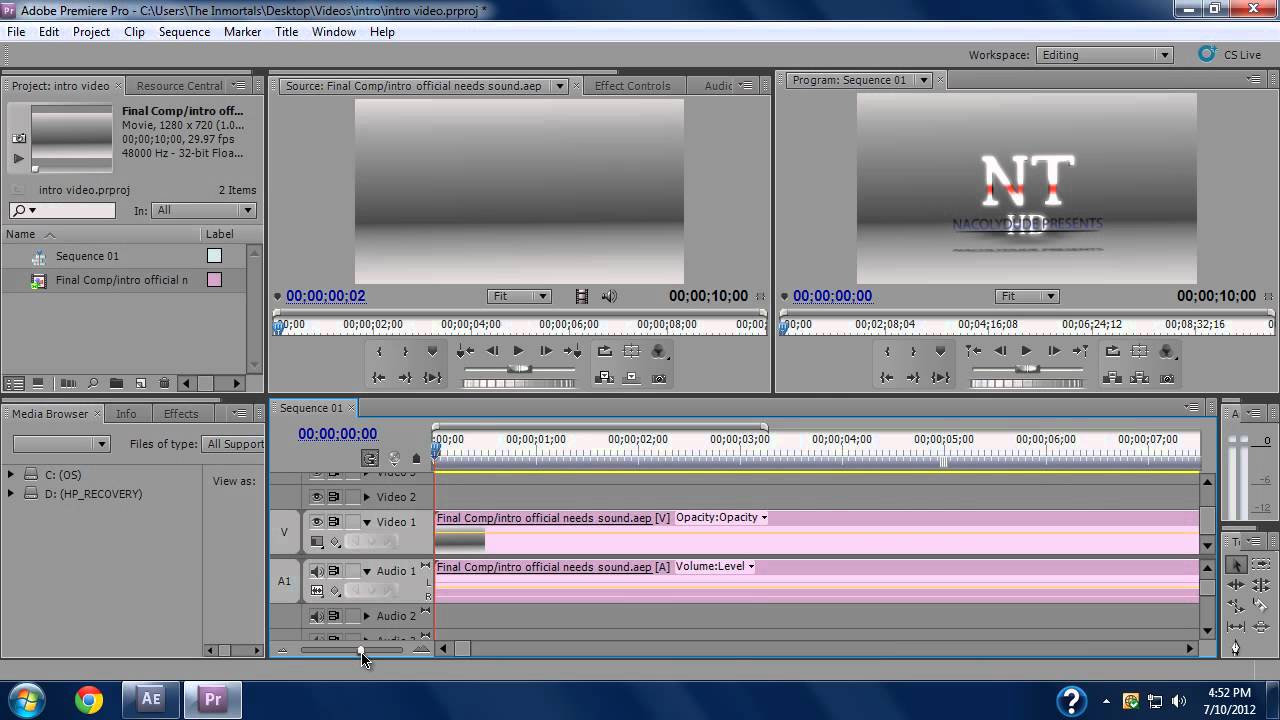Click Find magnifier in Project panel
Screen dimensions: 1280x720
pos(92,383)
